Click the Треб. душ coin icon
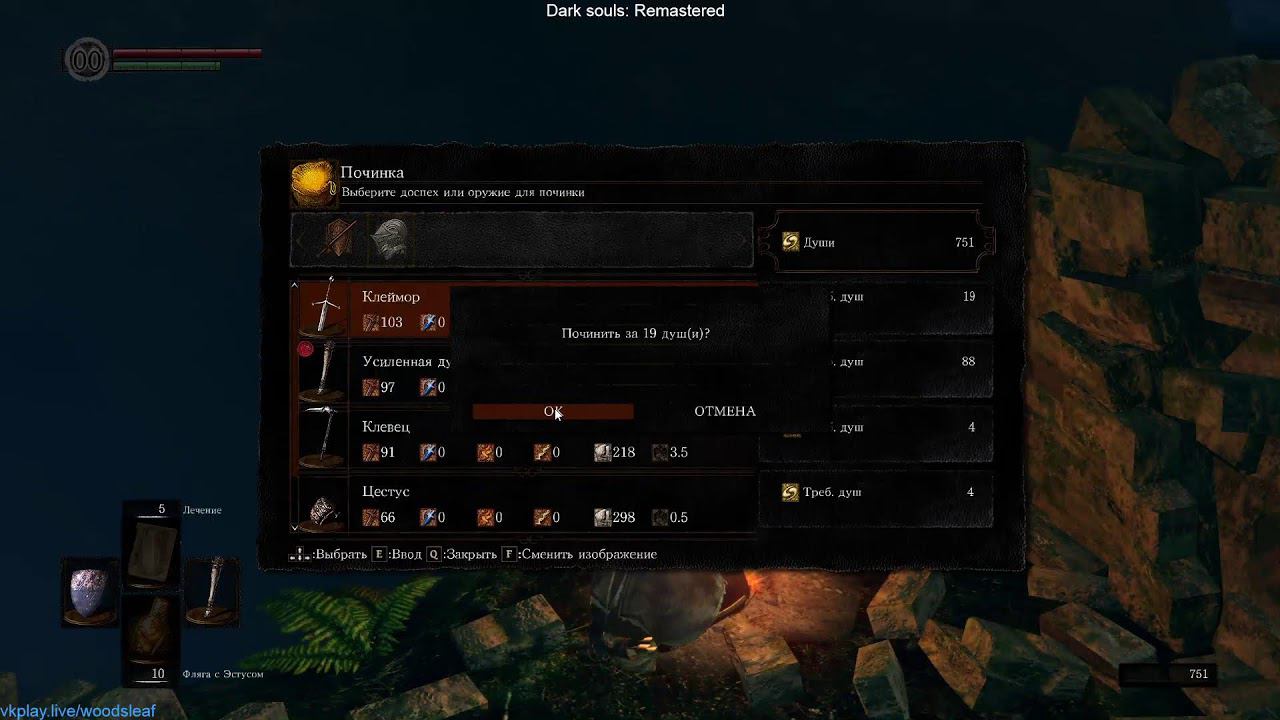 (790, 492)
